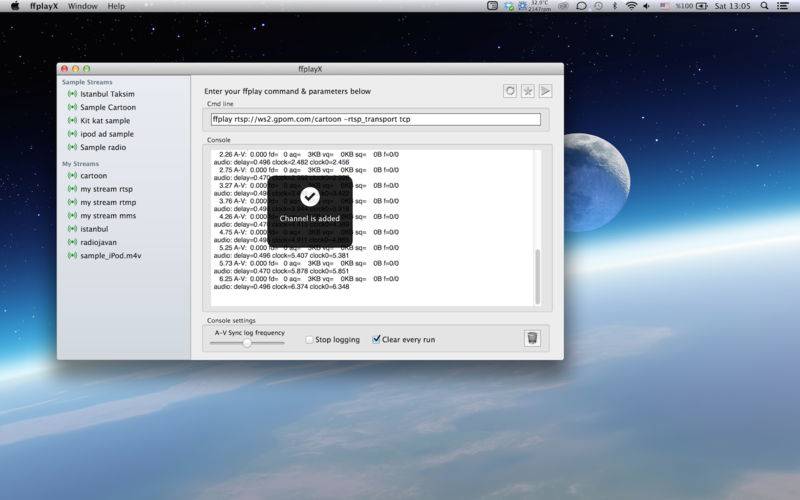
Task: Click the Cmd line input field
Action: coord(376,119)
